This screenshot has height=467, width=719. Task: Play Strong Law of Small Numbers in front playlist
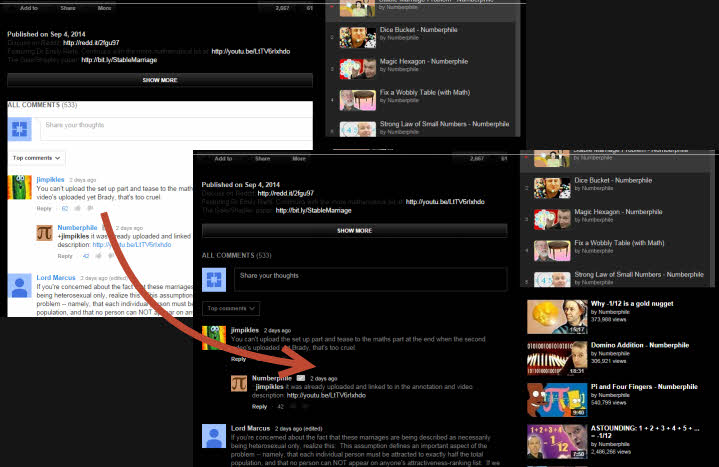tap(552, 279)
